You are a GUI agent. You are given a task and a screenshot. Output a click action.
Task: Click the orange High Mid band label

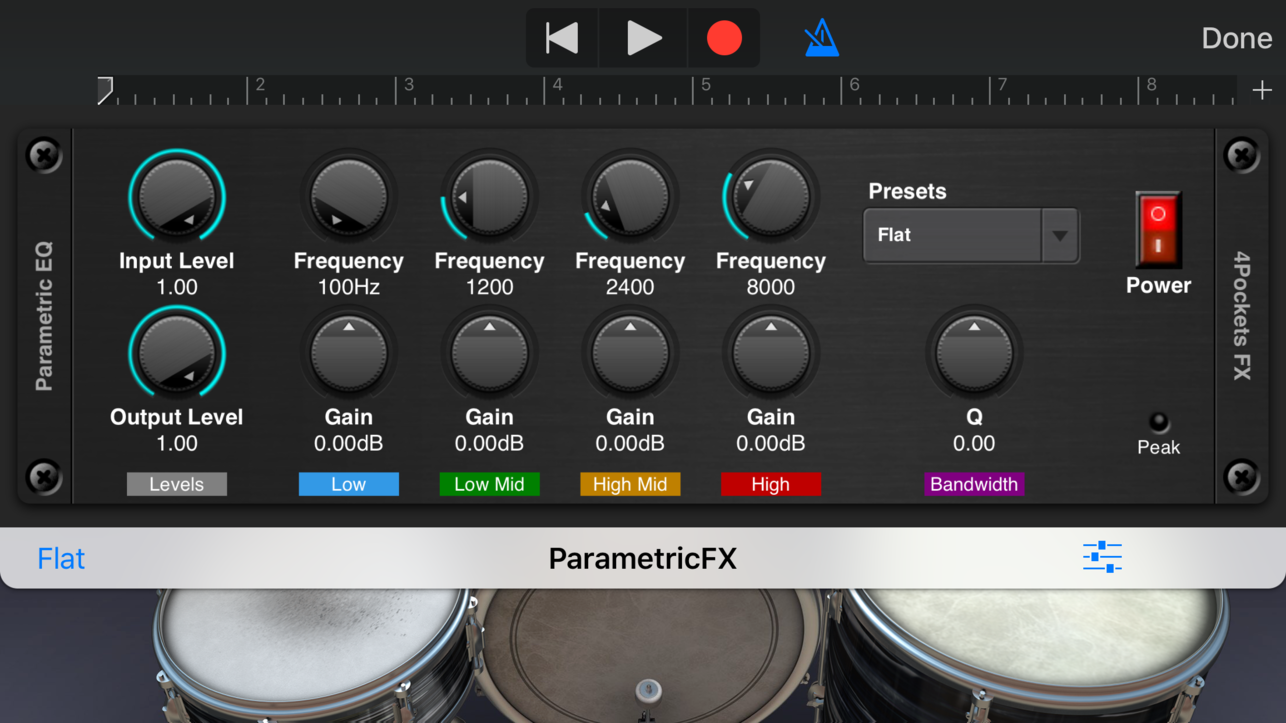coord(630,484)
